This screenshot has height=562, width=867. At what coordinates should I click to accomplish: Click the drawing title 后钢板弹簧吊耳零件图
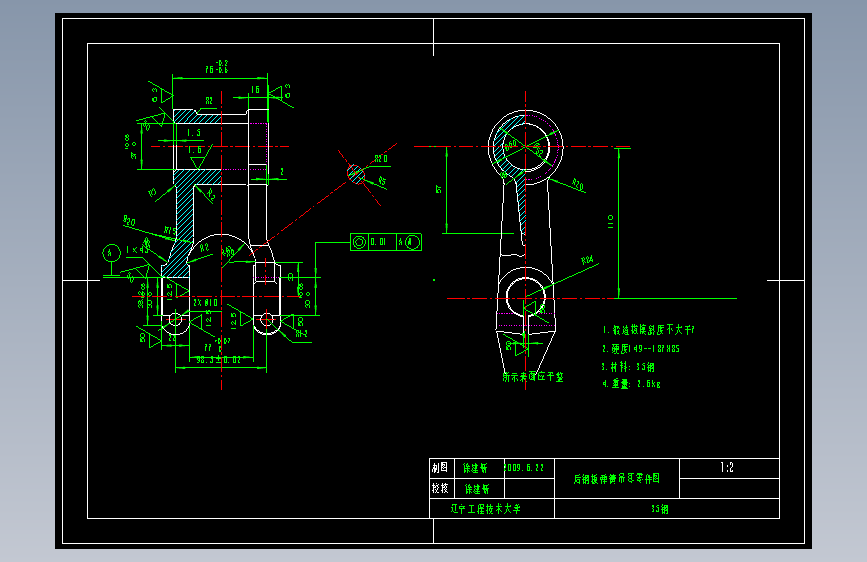(x=617, y=478)
